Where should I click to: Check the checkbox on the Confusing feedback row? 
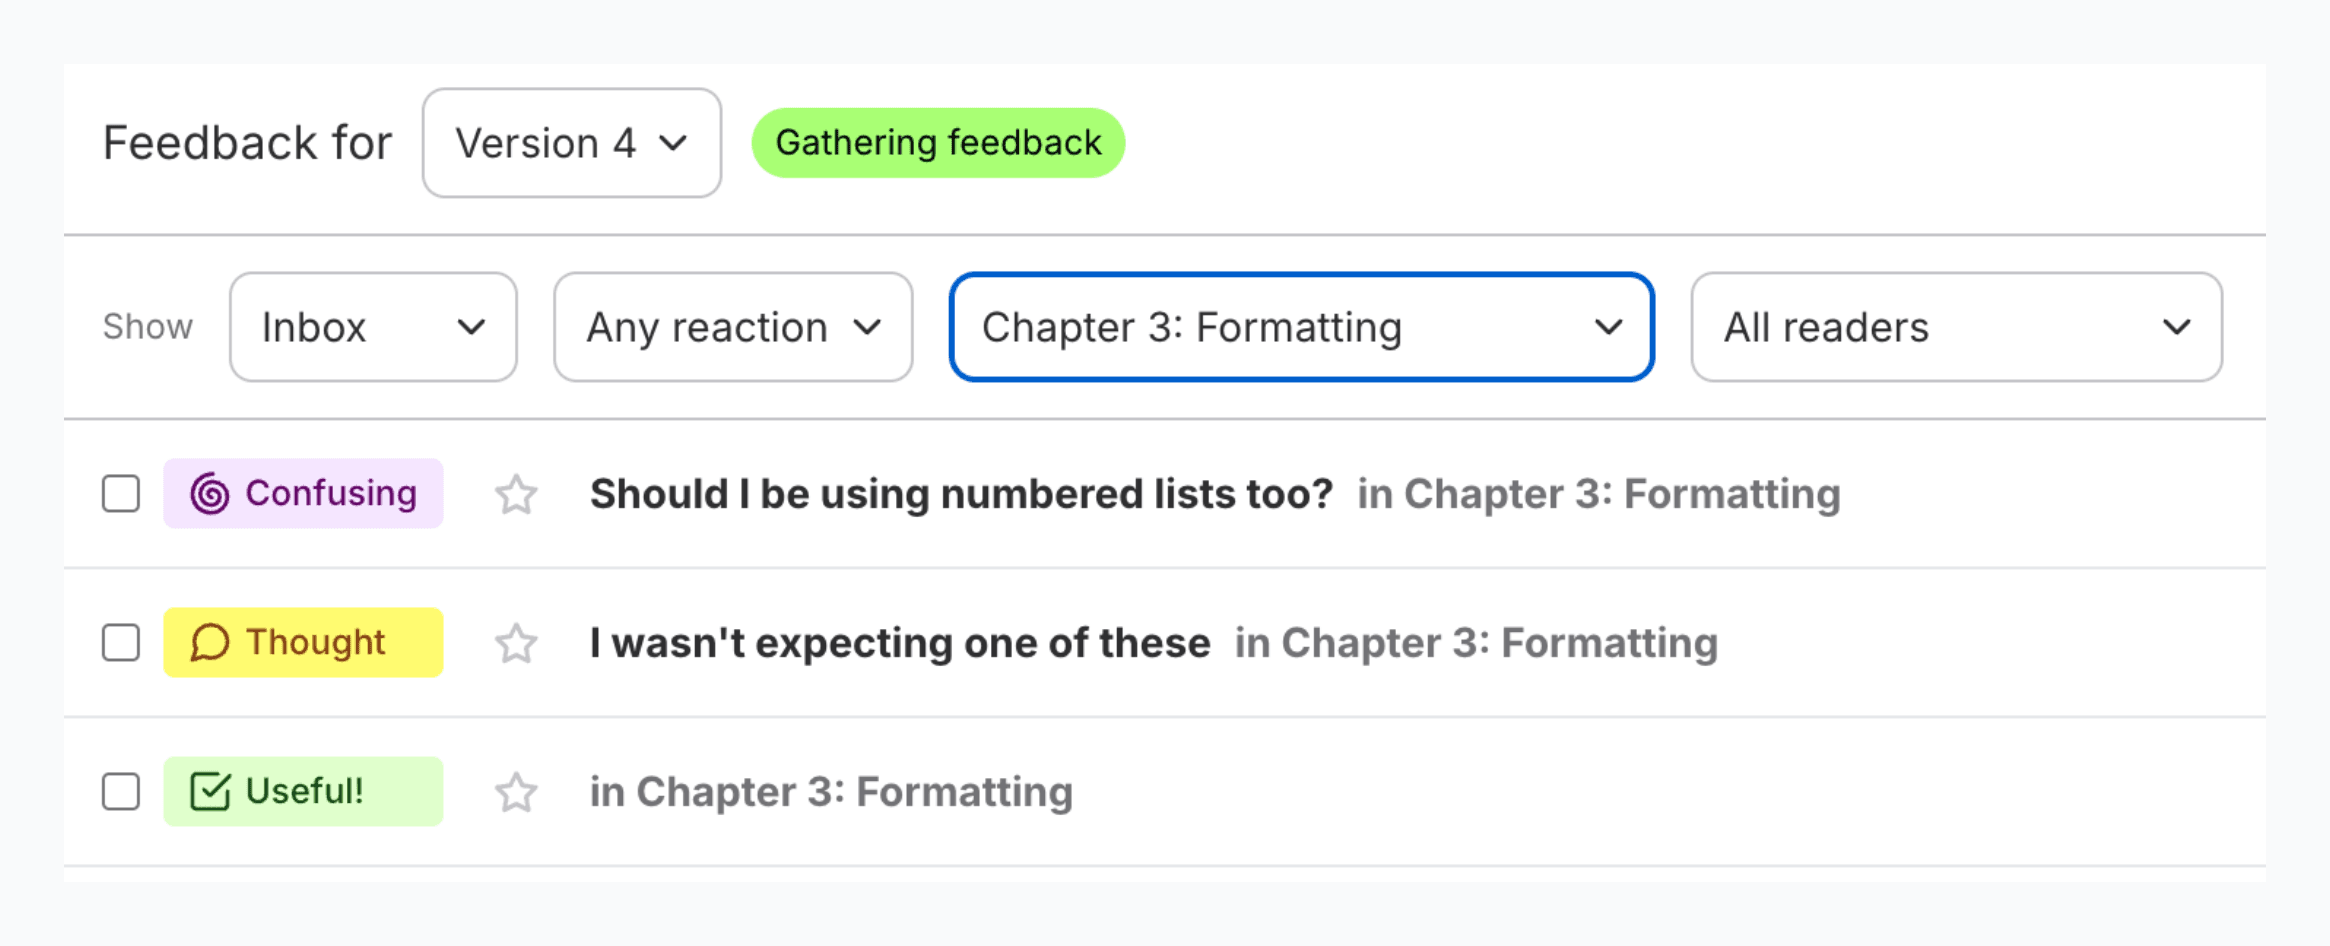pyautogui.click(x=120, y=493)
